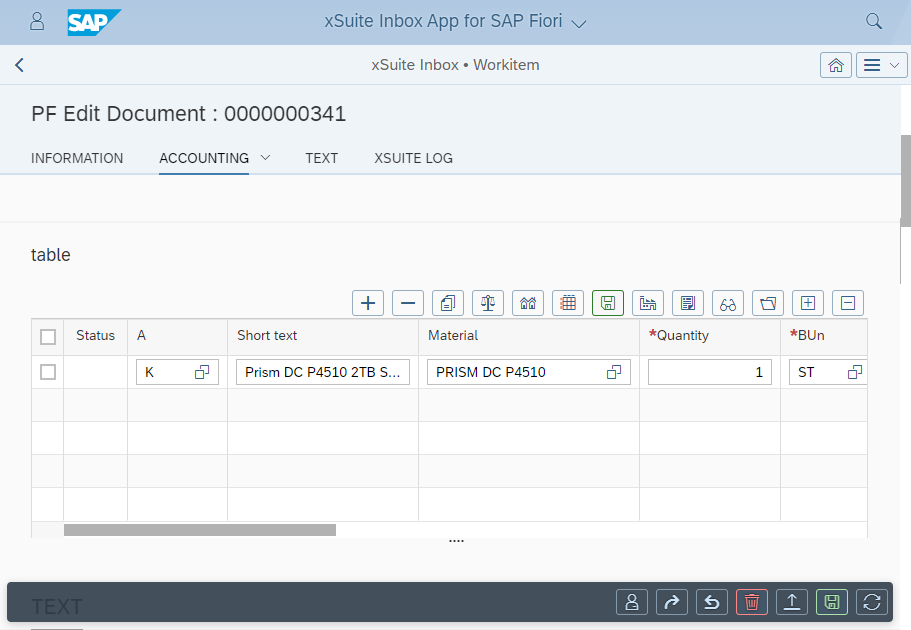
Task: Select the remove row icon above the table
Action: pyautogui.click(x=407, y=303)
